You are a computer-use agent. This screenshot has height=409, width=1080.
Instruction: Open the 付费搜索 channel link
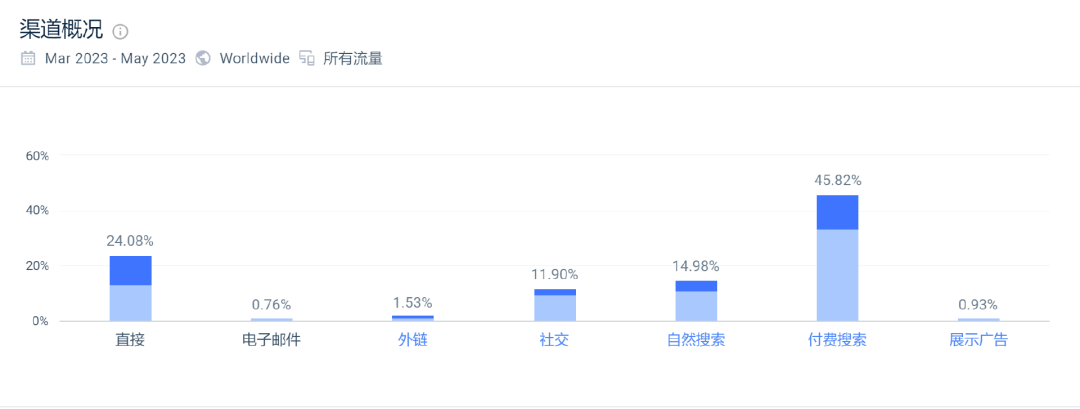point(837,340)
